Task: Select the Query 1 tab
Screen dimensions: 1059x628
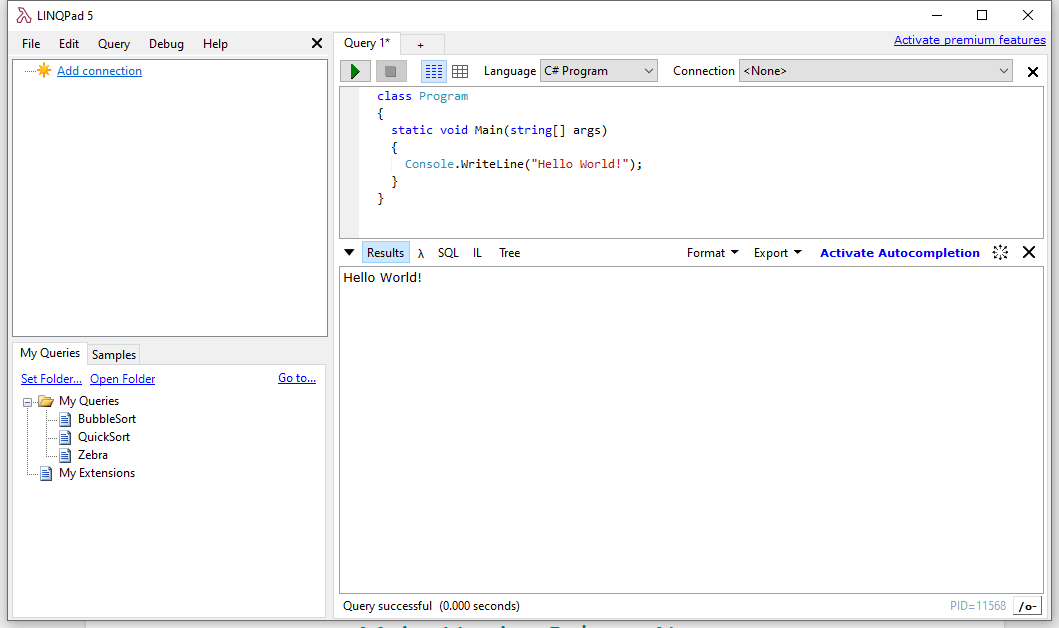Action: coord(367,43)
